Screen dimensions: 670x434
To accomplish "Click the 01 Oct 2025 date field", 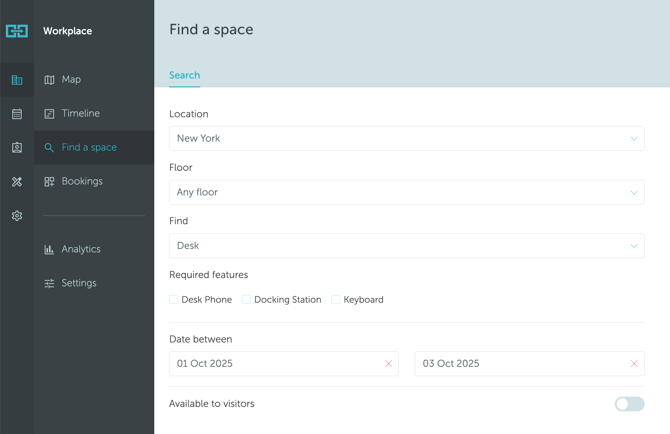I will point(275,364).
